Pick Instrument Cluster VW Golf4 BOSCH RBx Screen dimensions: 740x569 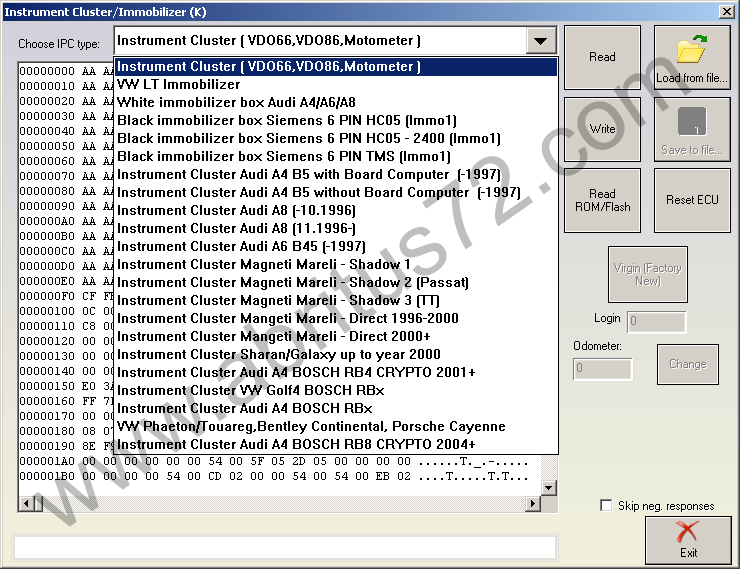(x=336, y=390)
